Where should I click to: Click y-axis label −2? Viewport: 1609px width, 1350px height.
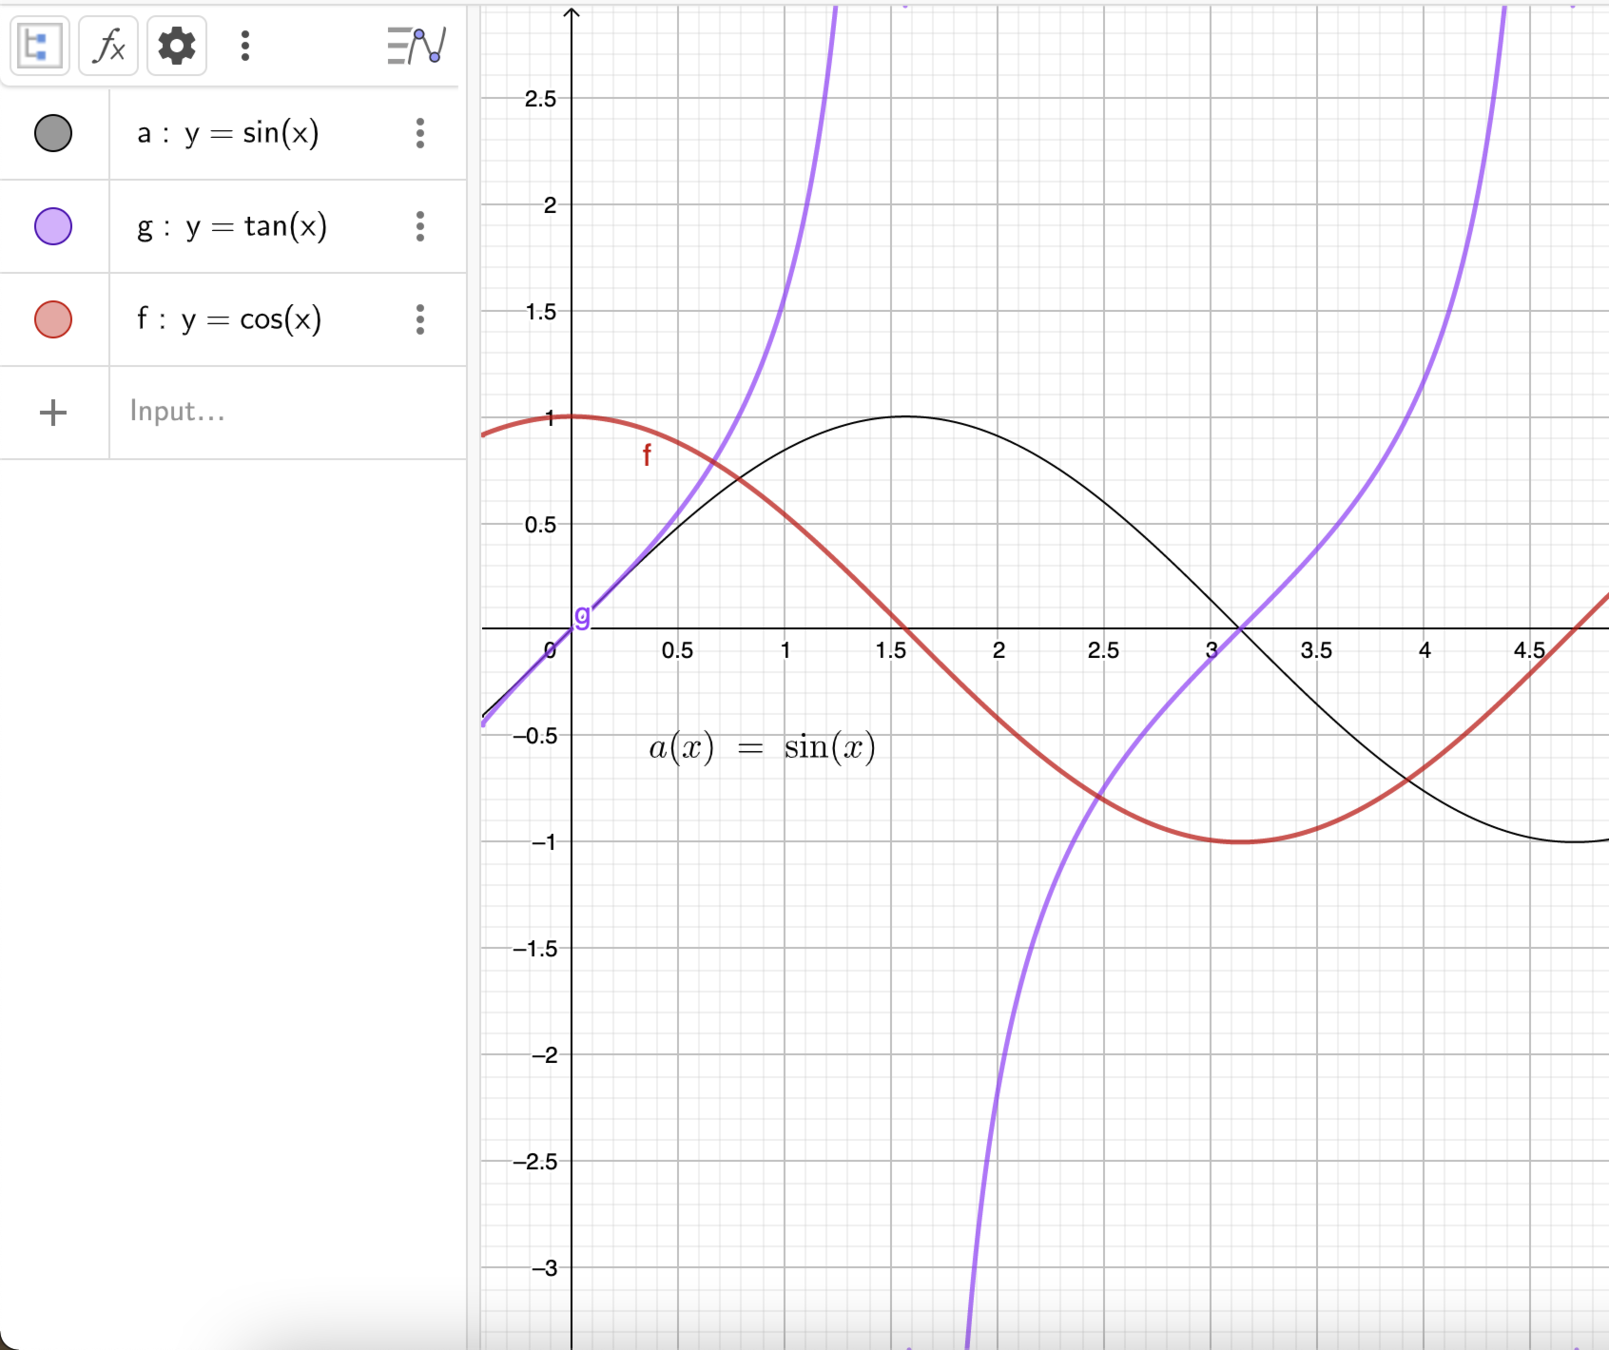pos(545,1055)
